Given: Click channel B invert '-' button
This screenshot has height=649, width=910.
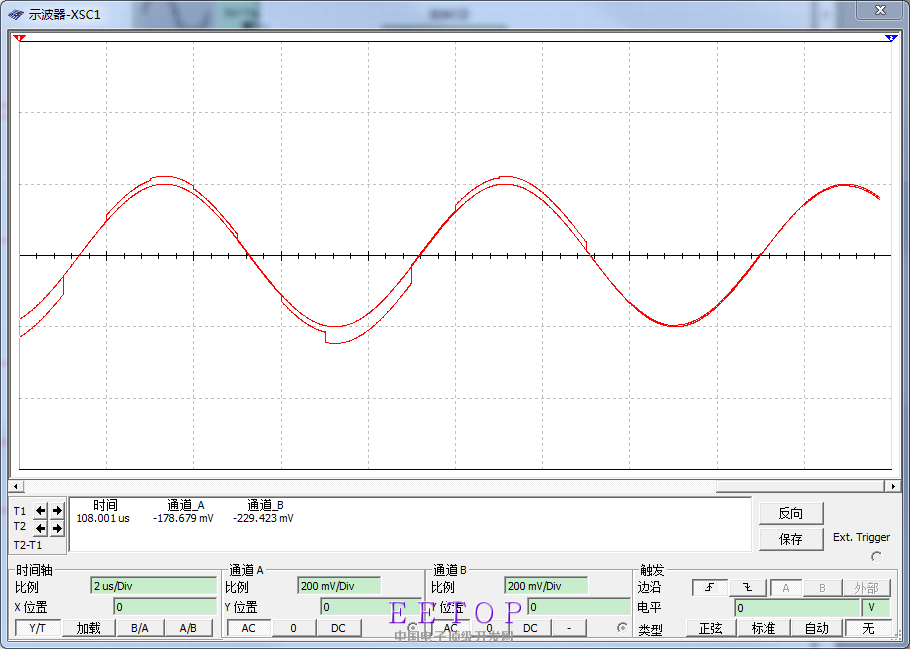Looking at the screenshot, I should [569, 628].
